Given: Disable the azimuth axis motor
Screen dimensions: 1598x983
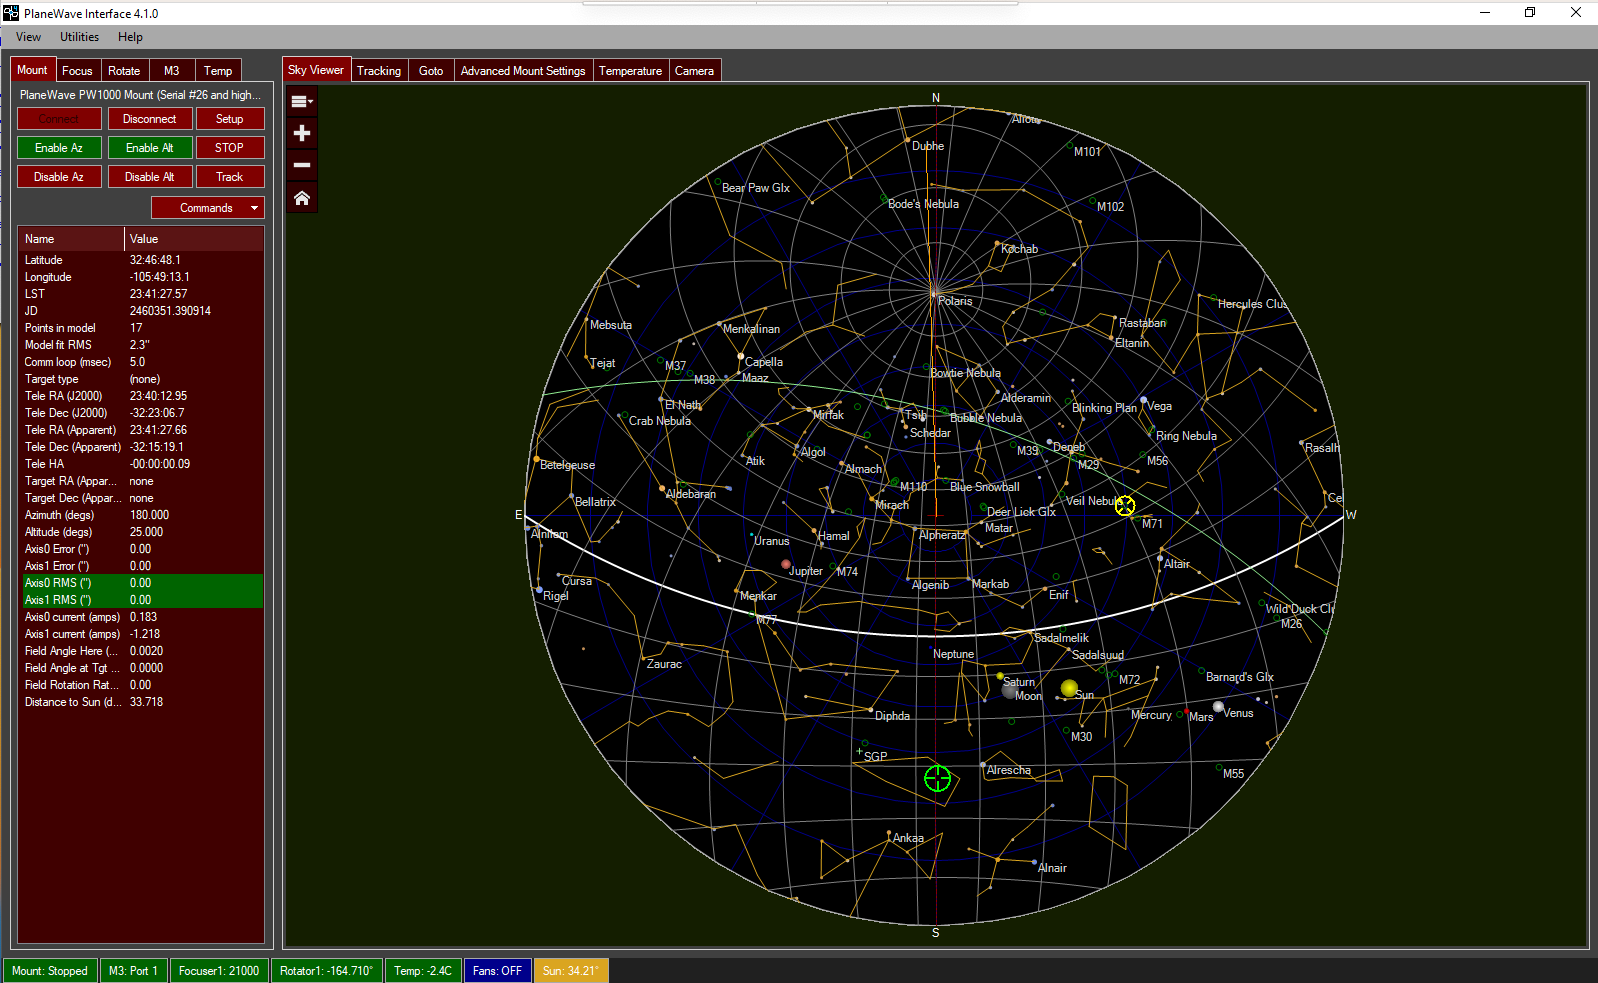Looking at the screenshot, I should pos(59,177).
